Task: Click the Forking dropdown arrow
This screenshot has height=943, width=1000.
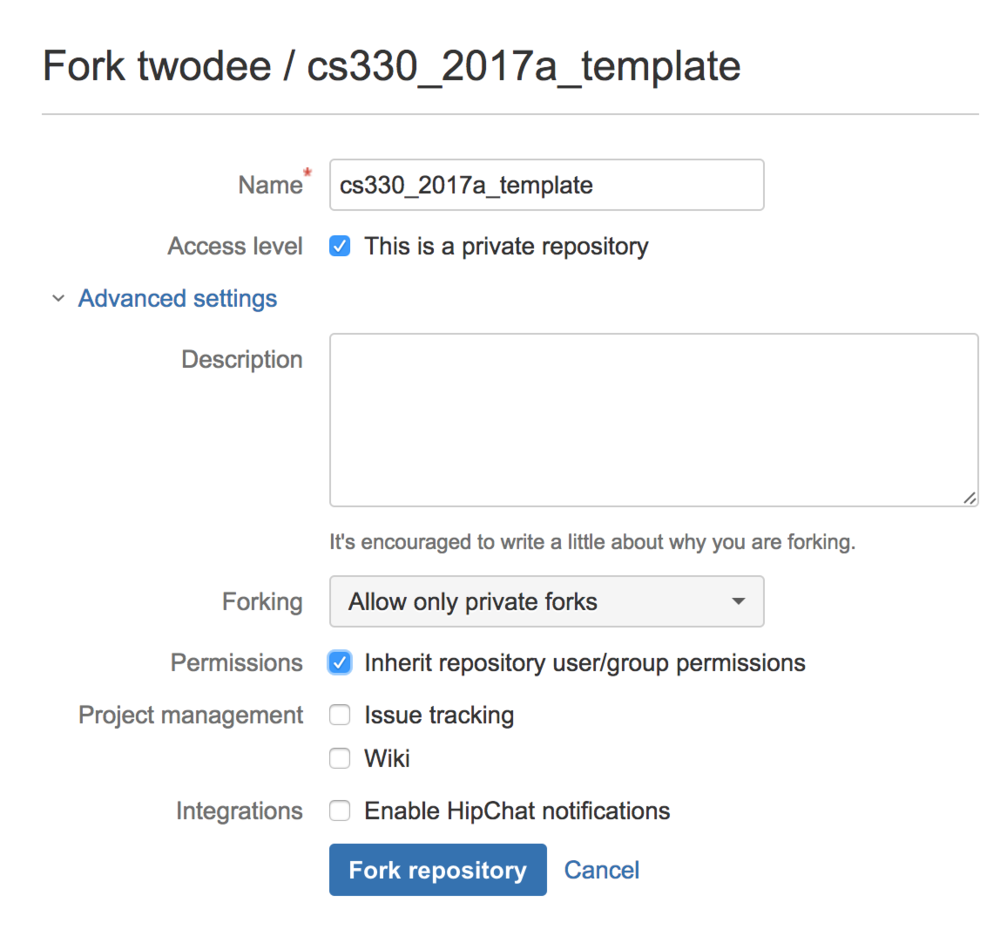Action: tap(738, 602)
